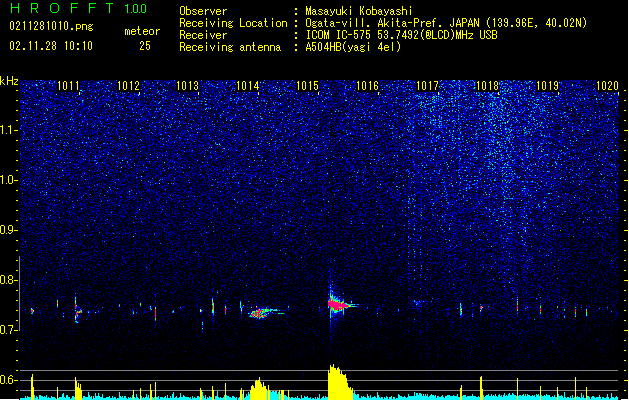Click the 1.1 kHz frequency label
Screen dimensions: 629x400
[x=9, y=130]
